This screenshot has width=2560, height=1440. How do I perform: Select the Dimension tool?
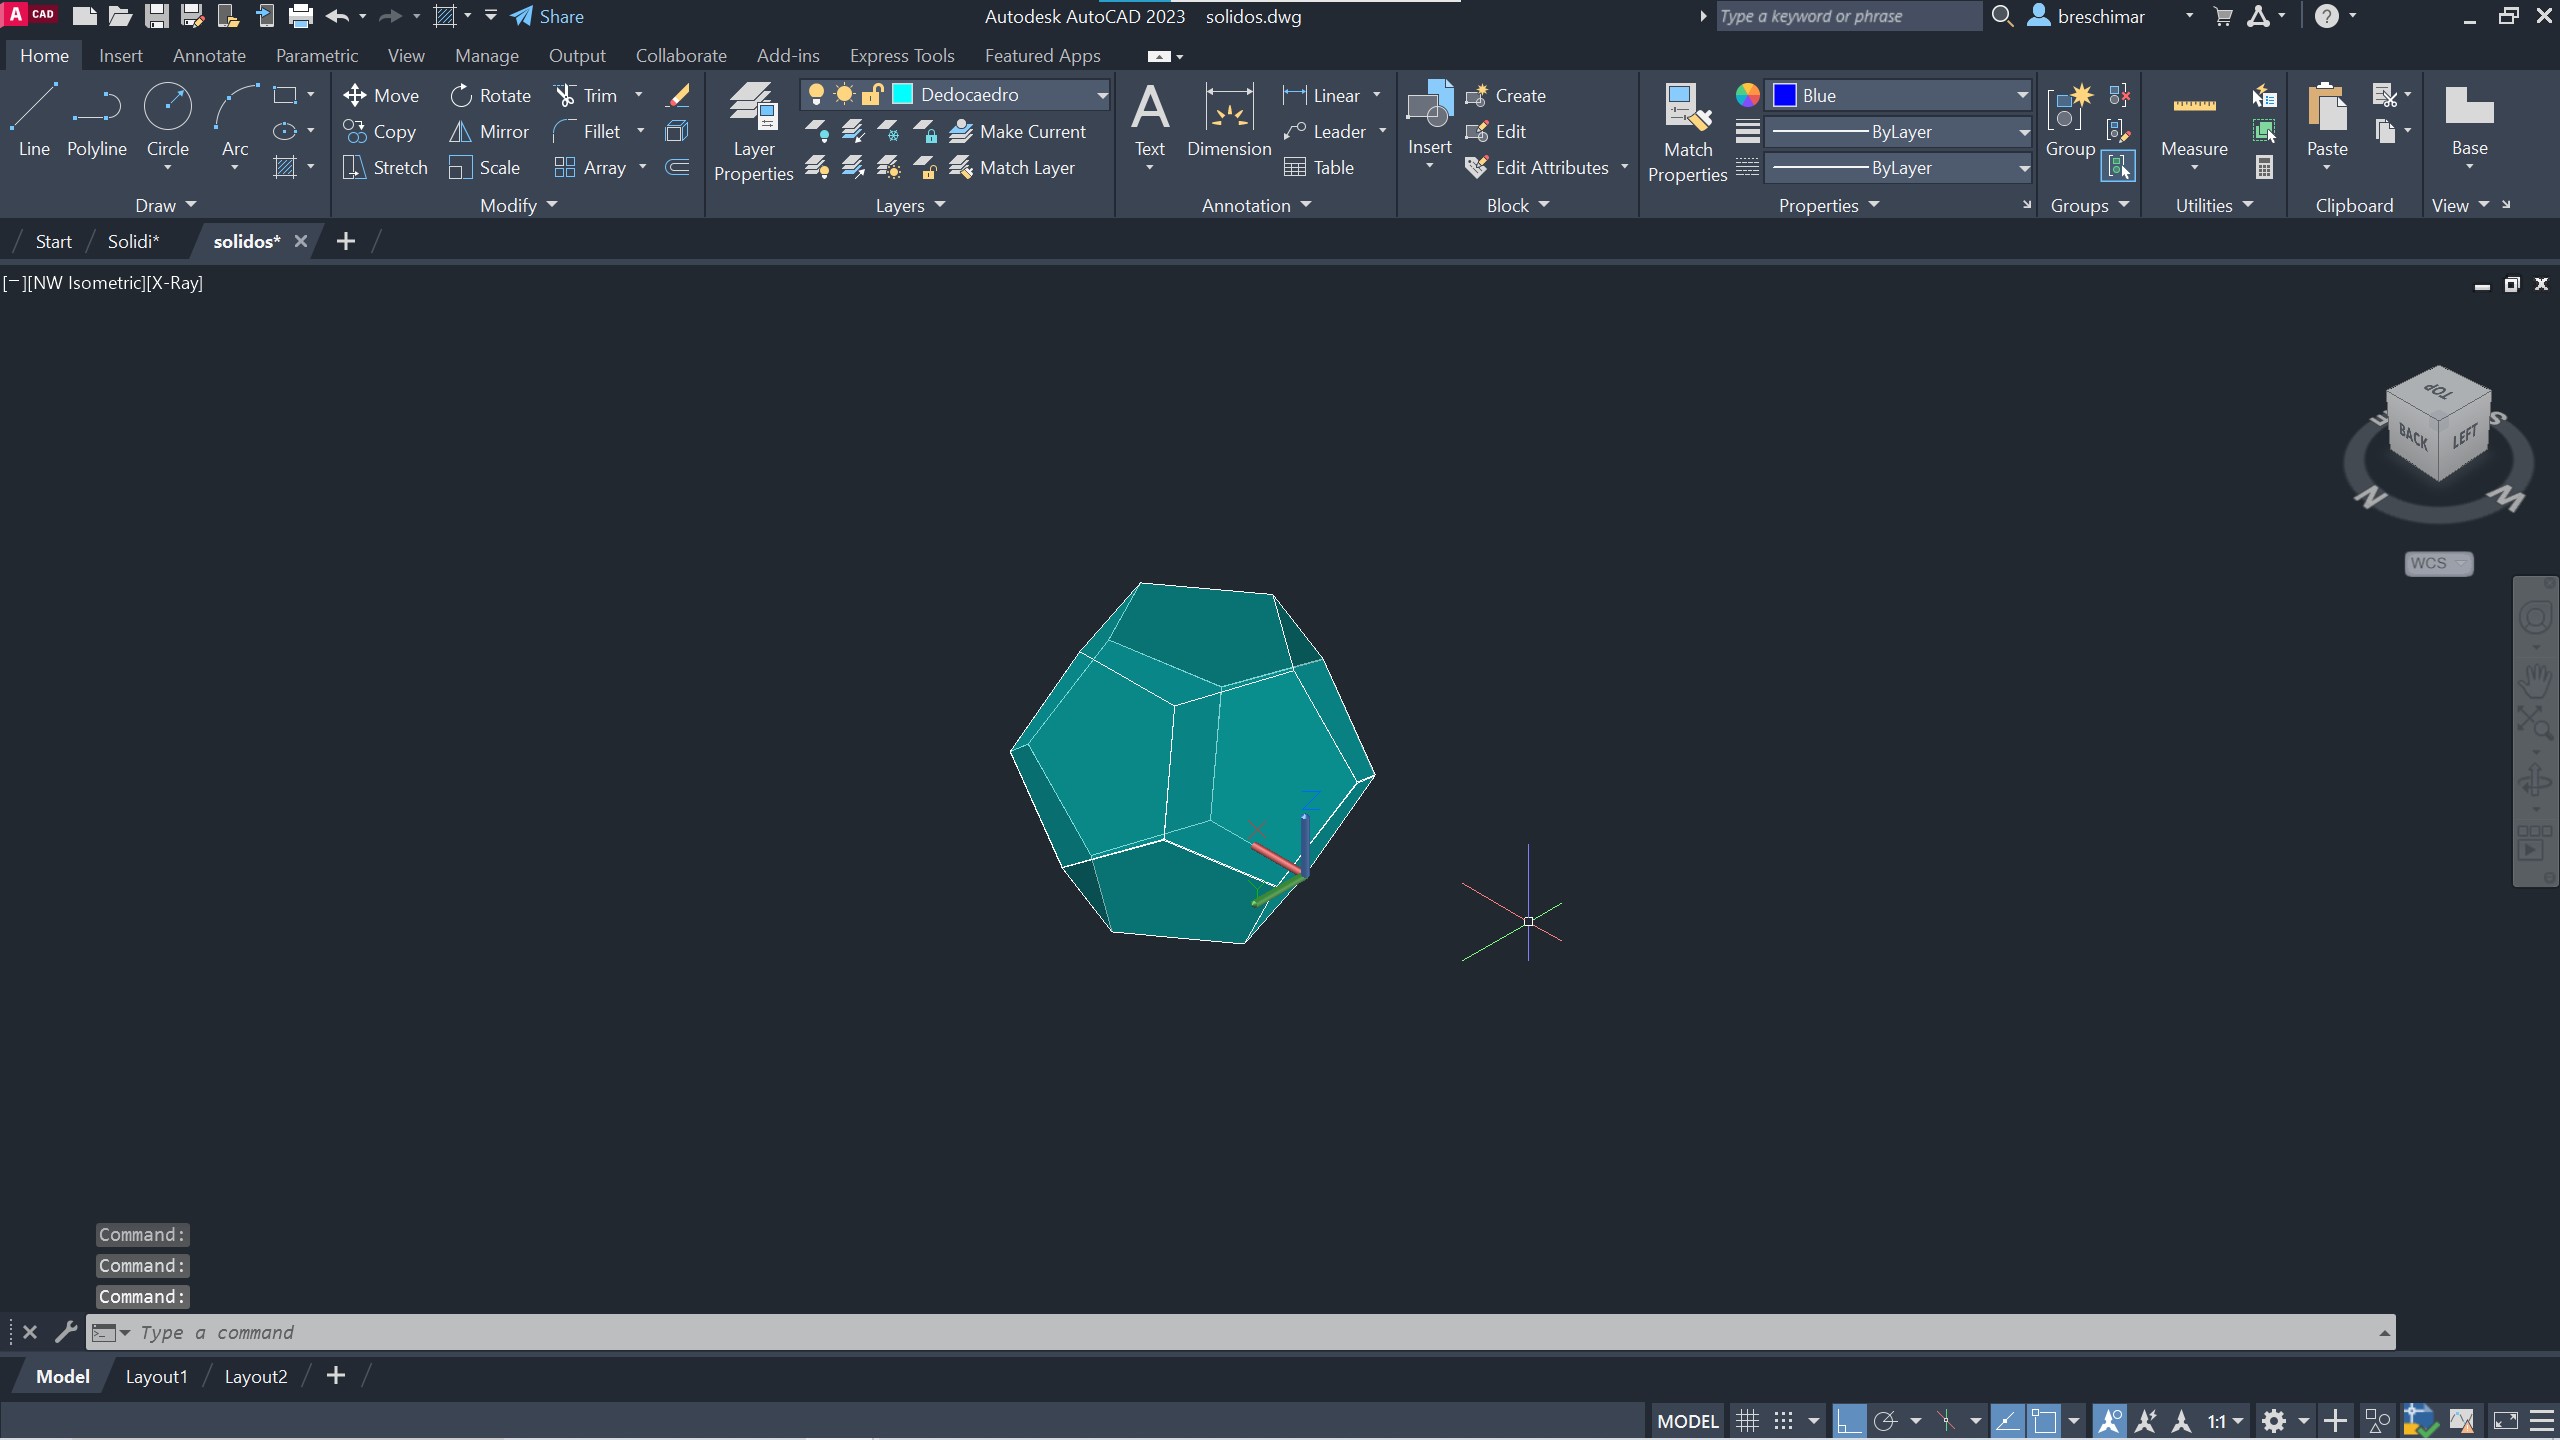pos(1228,122)
